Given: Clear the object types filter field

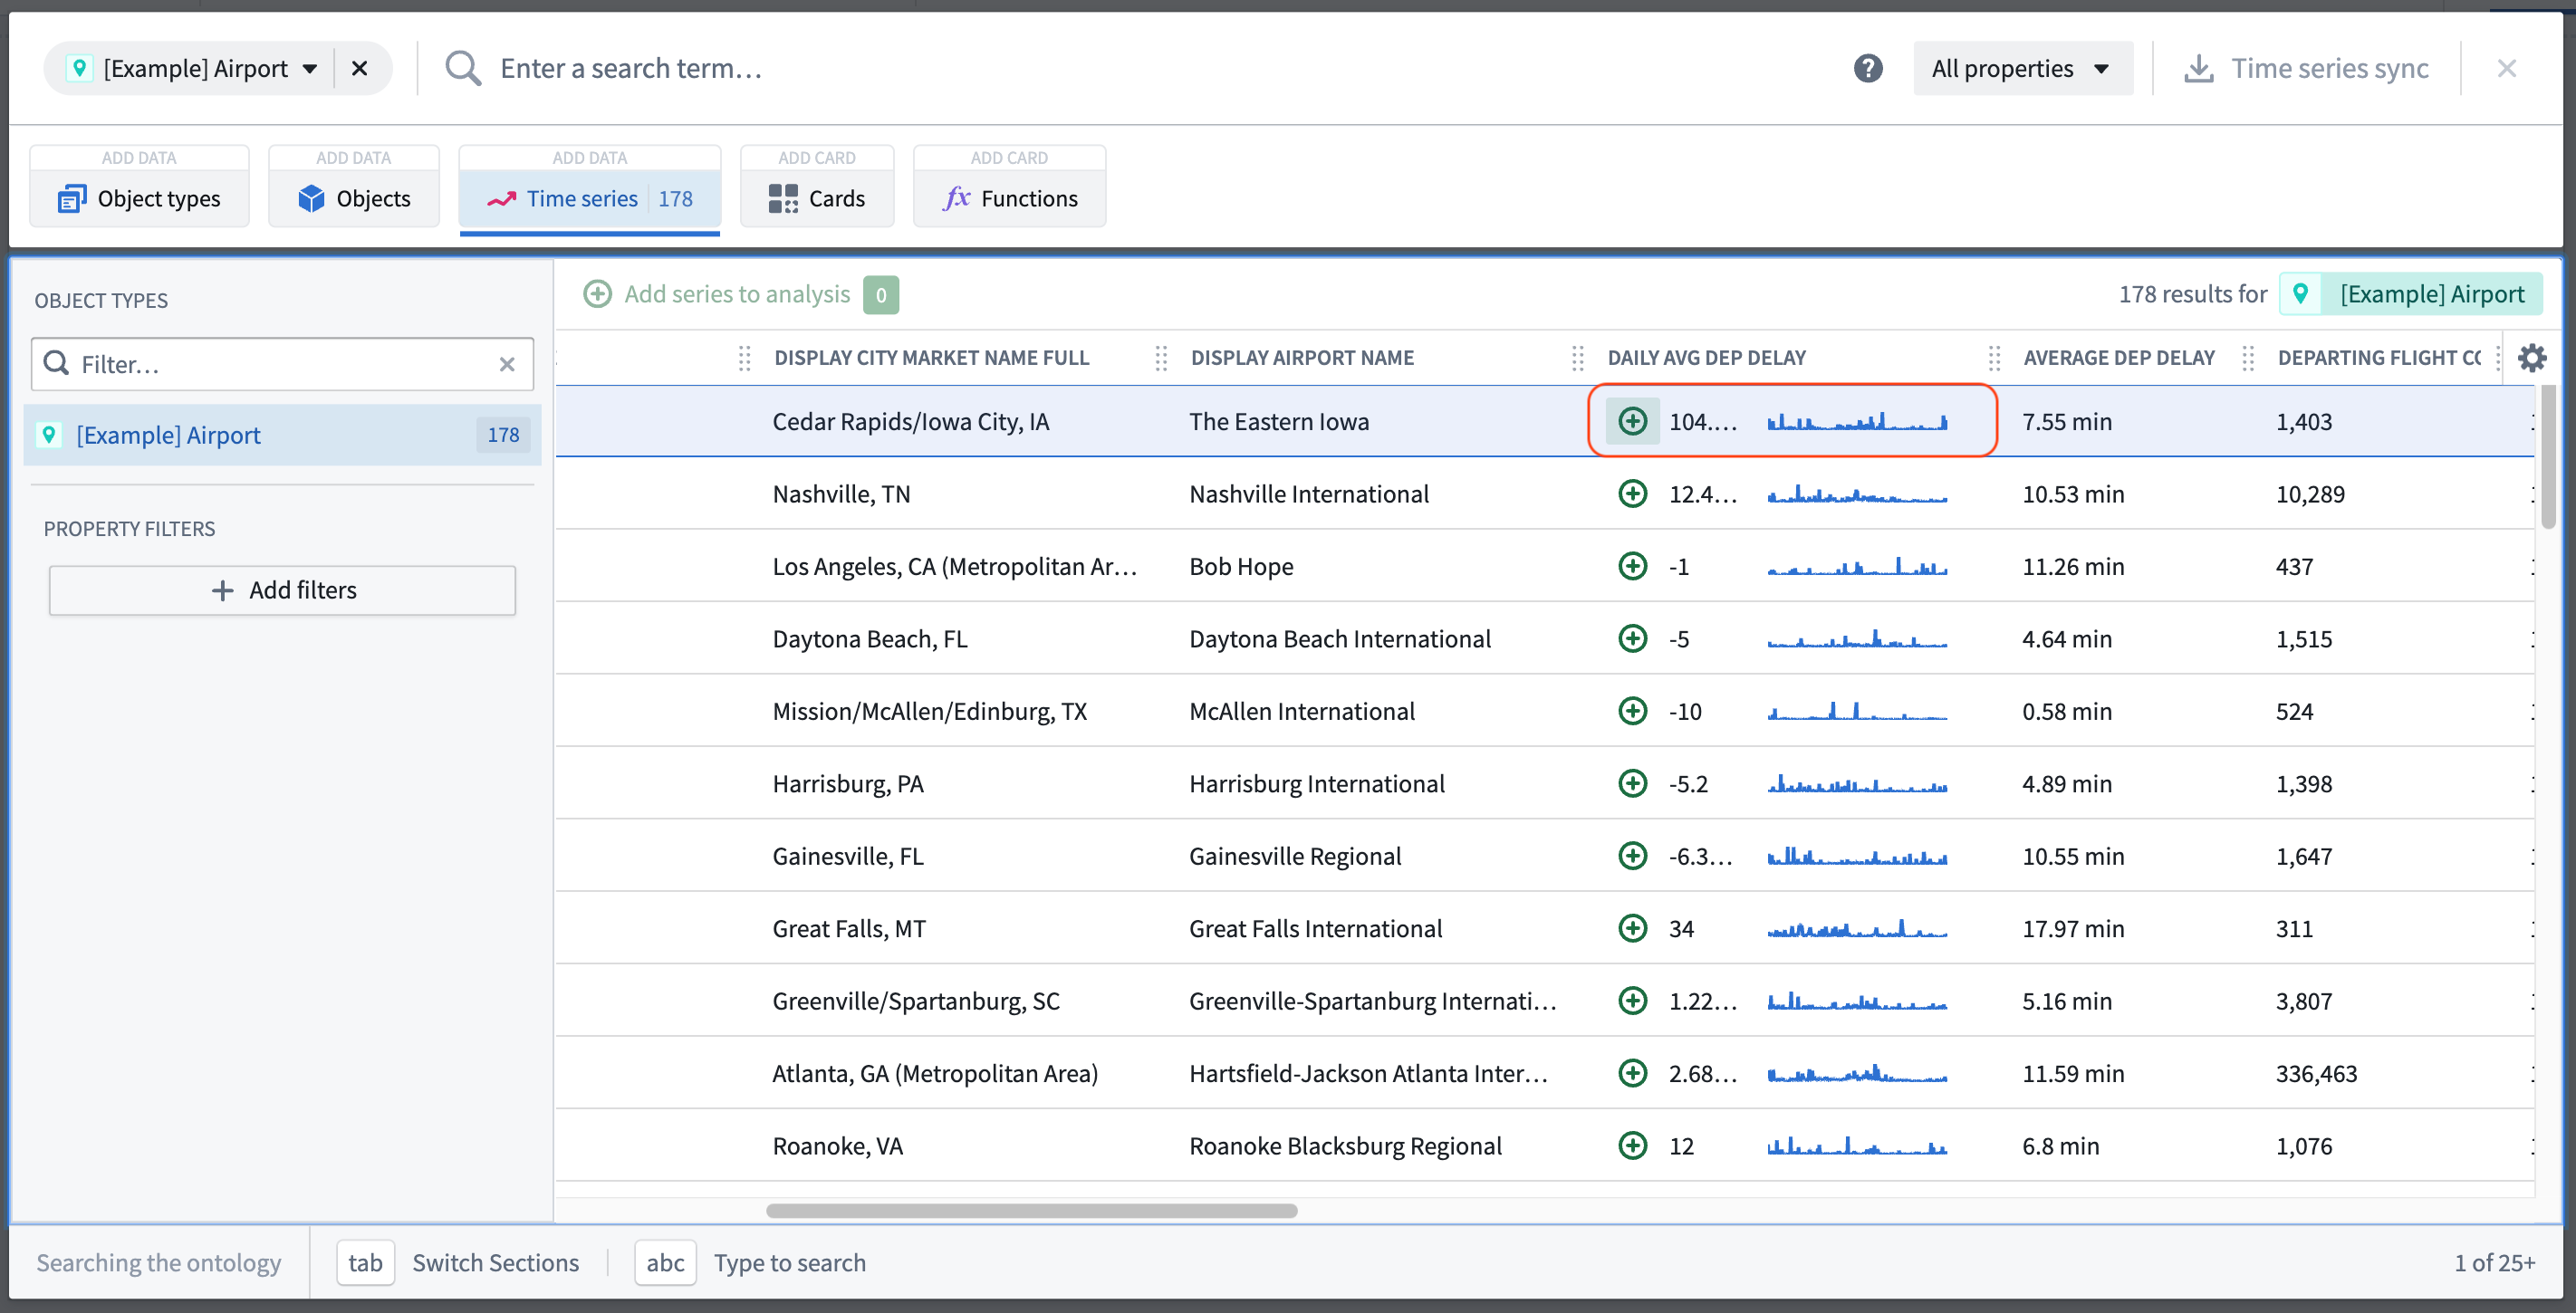Looking at the screenshot, I should click(507, 364).
